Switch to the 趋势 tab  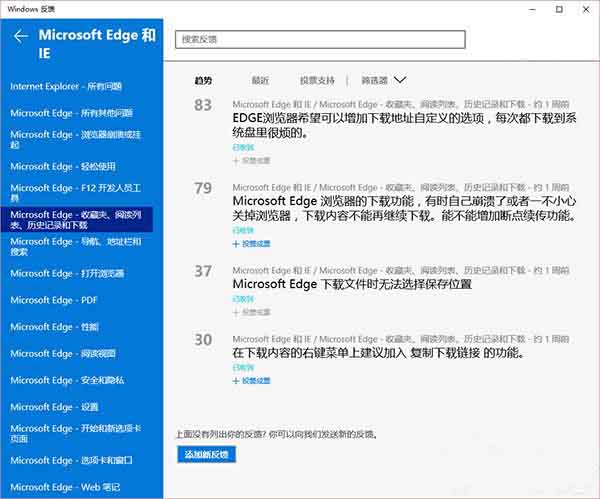coord(203,80)
